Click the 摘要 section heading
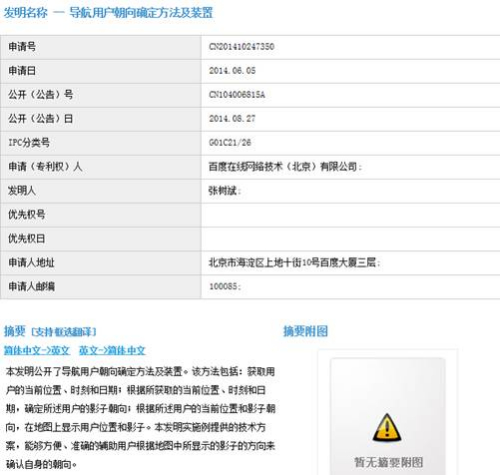 [x=15, y=331]
